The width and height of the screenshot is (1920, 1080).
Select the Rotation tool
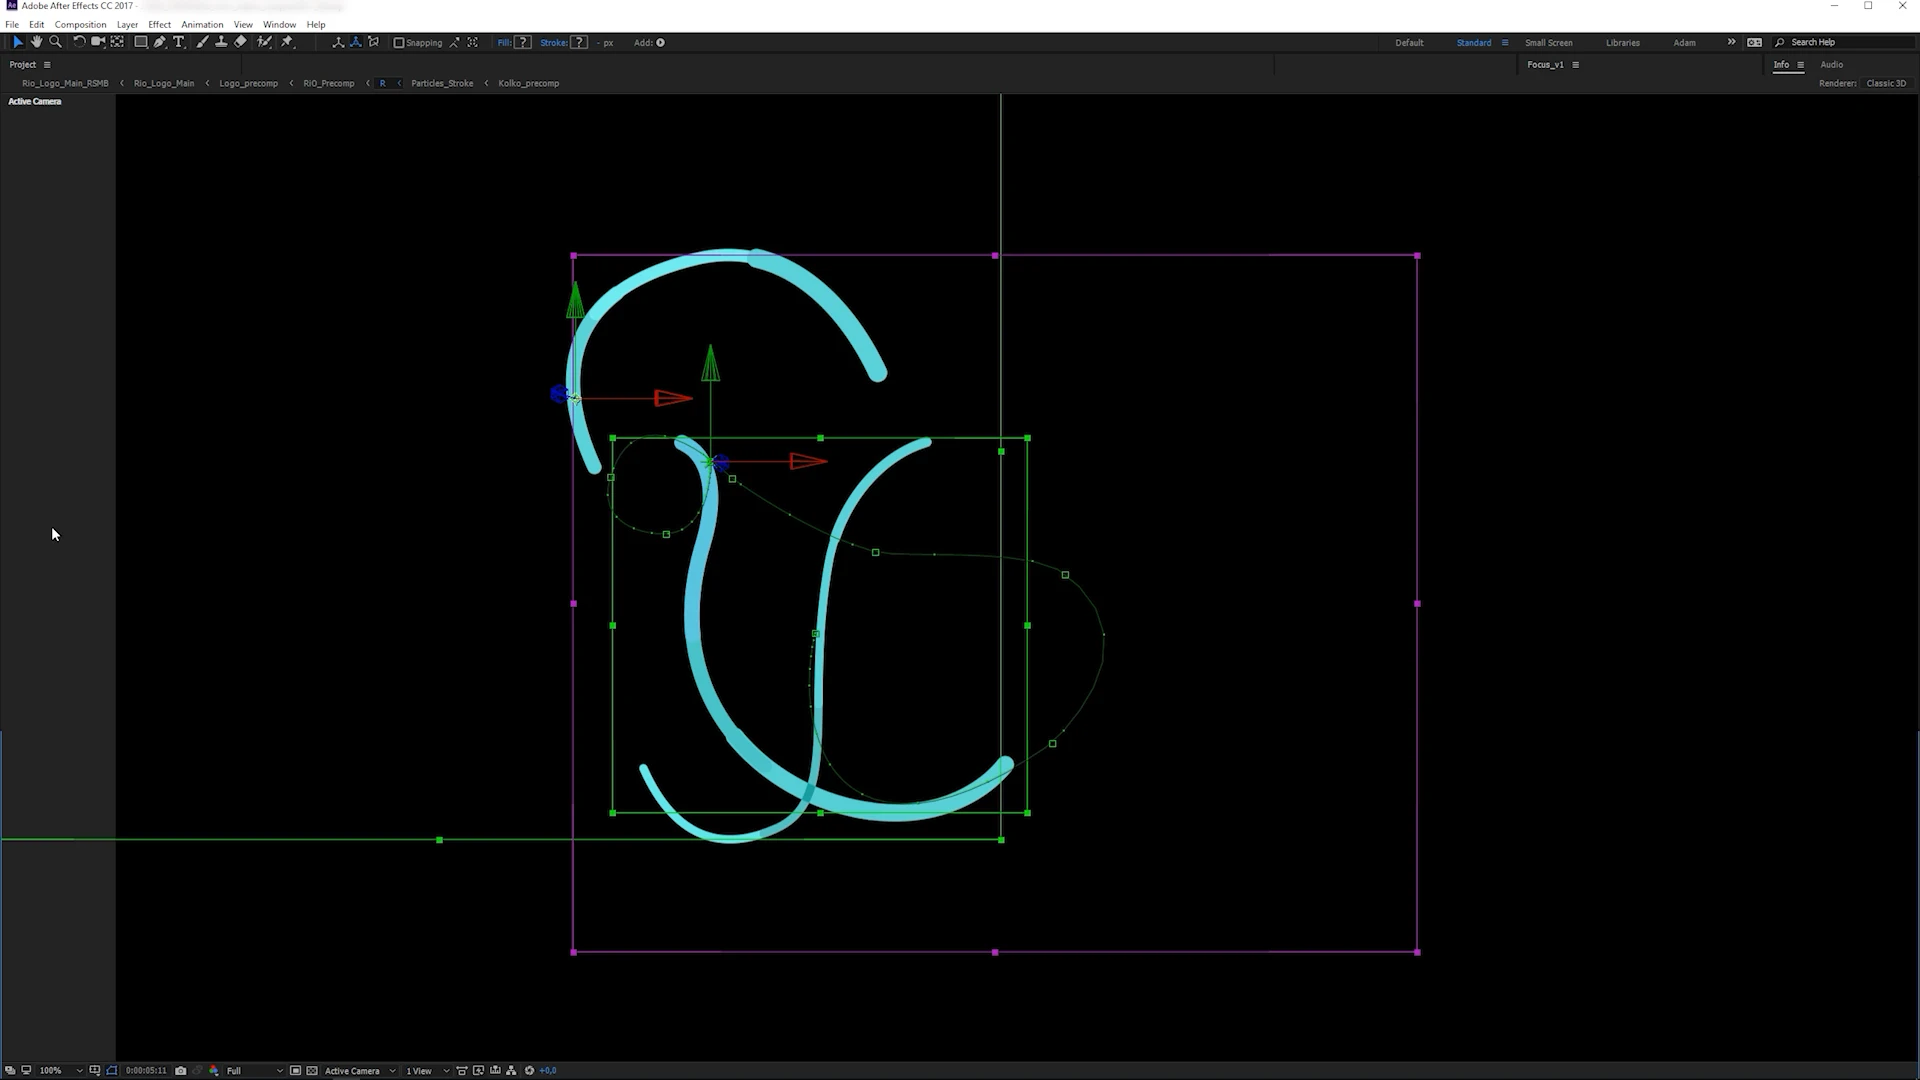coord(79,42)
